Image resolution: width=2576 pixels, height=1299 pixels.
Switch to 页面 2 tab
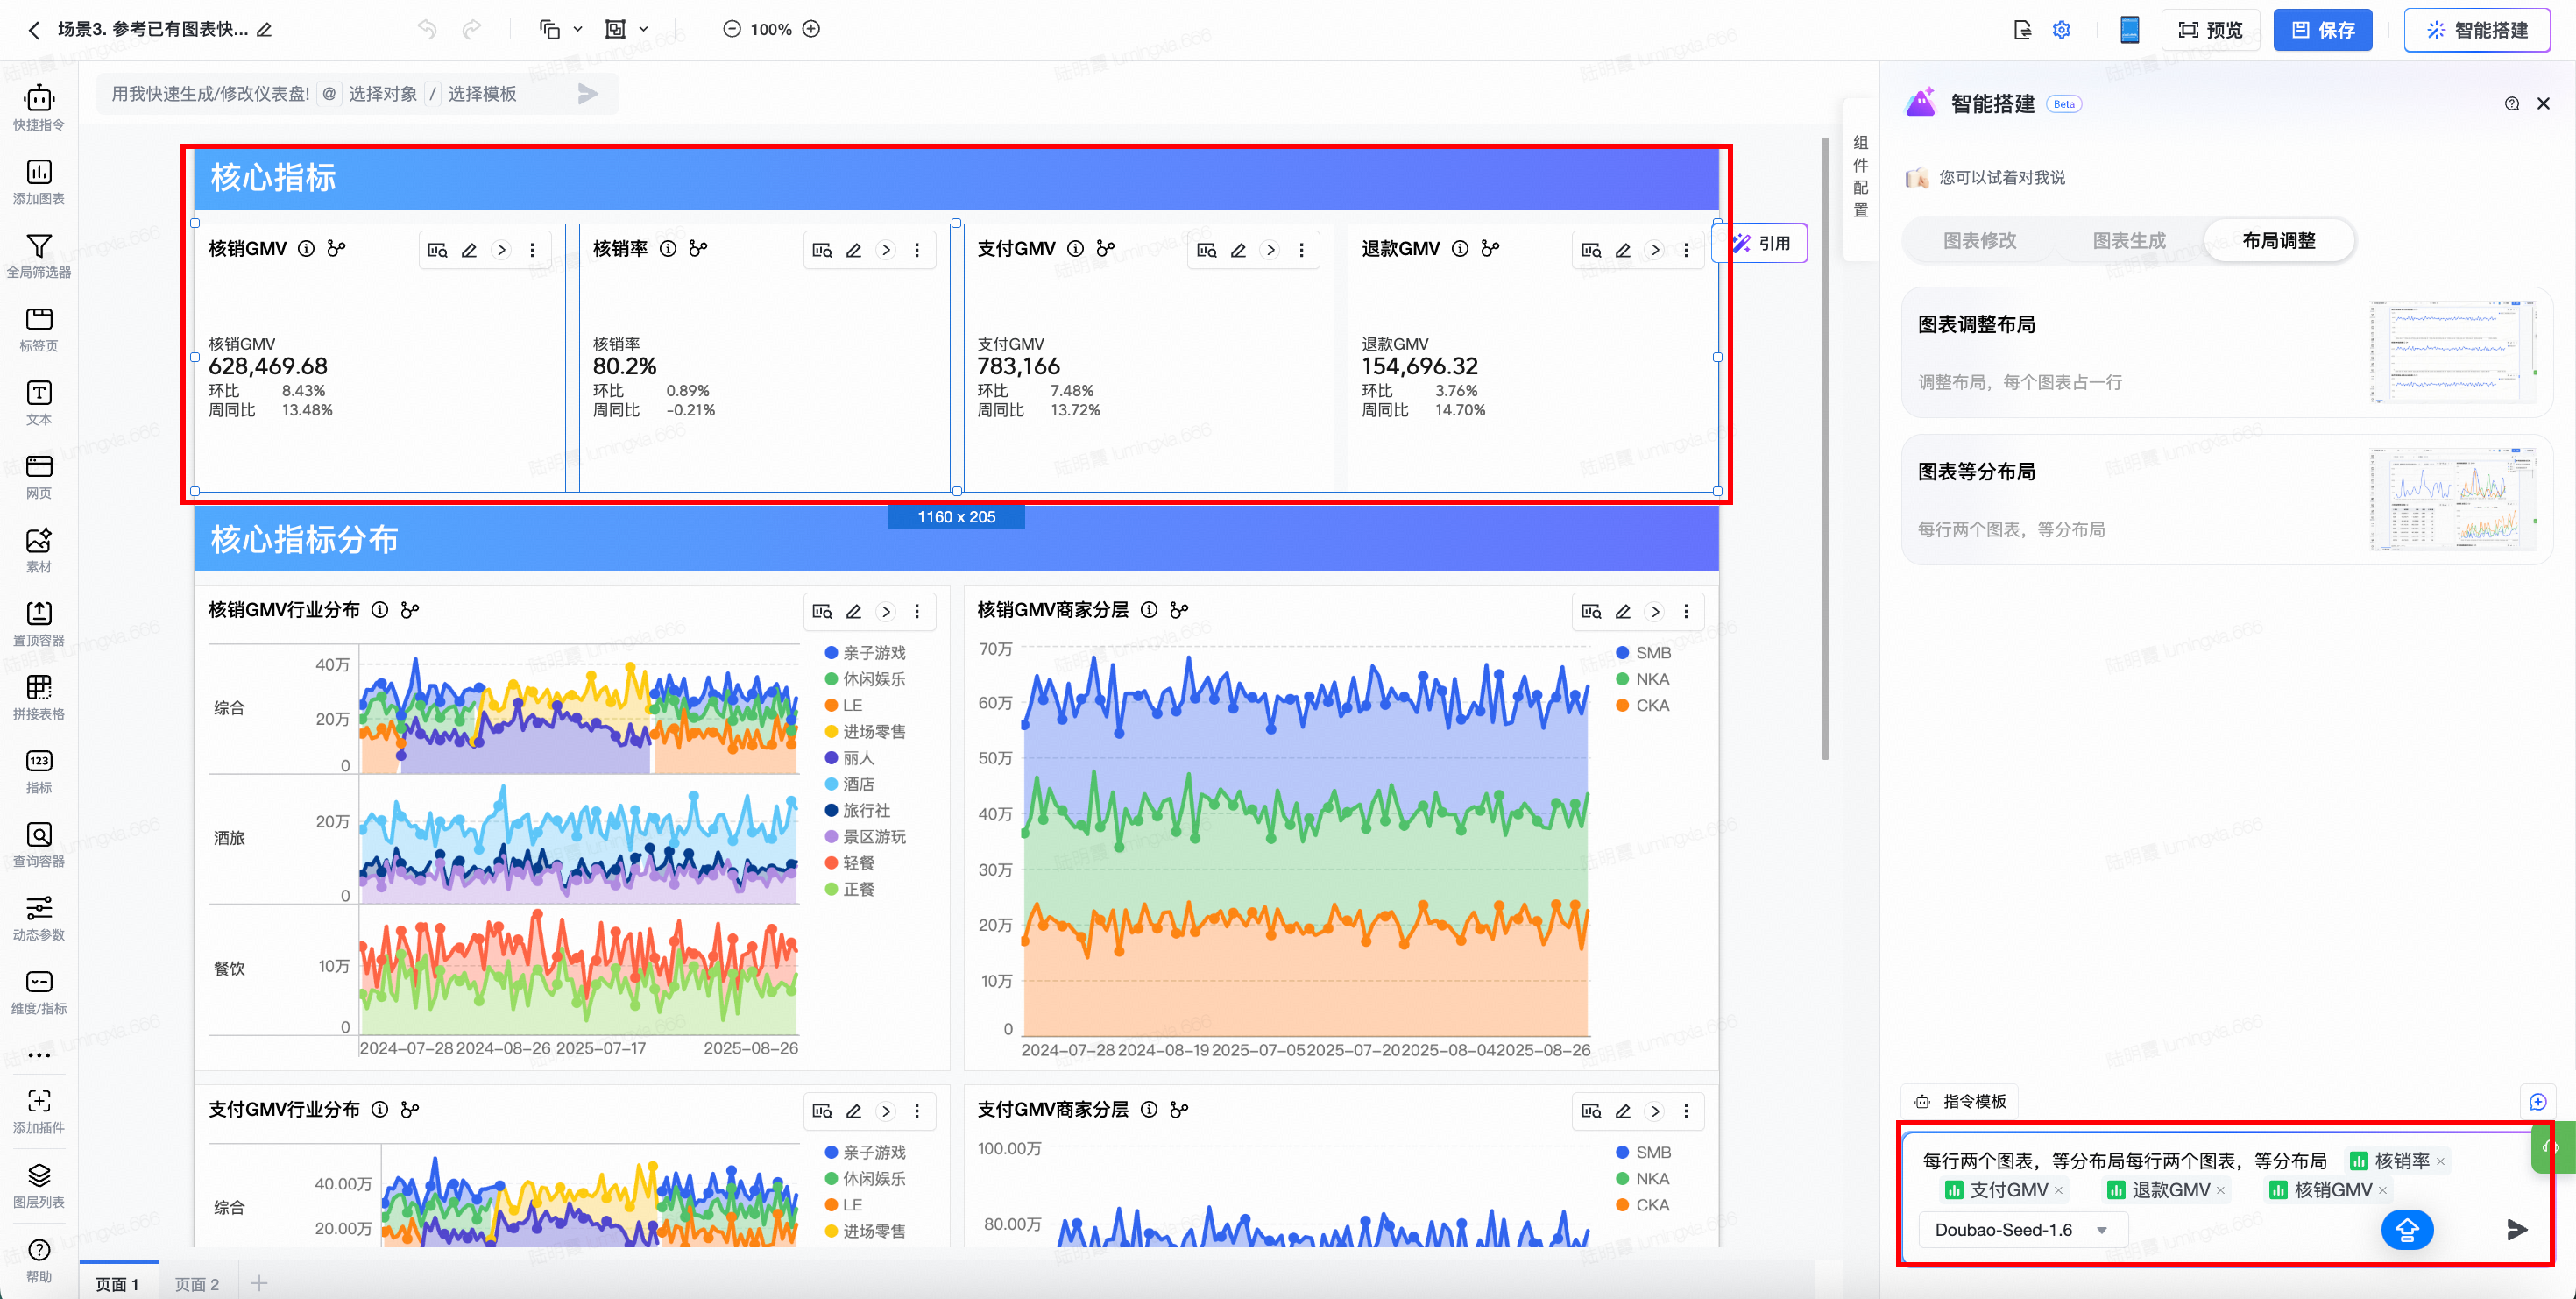(x=197, y=1284)
